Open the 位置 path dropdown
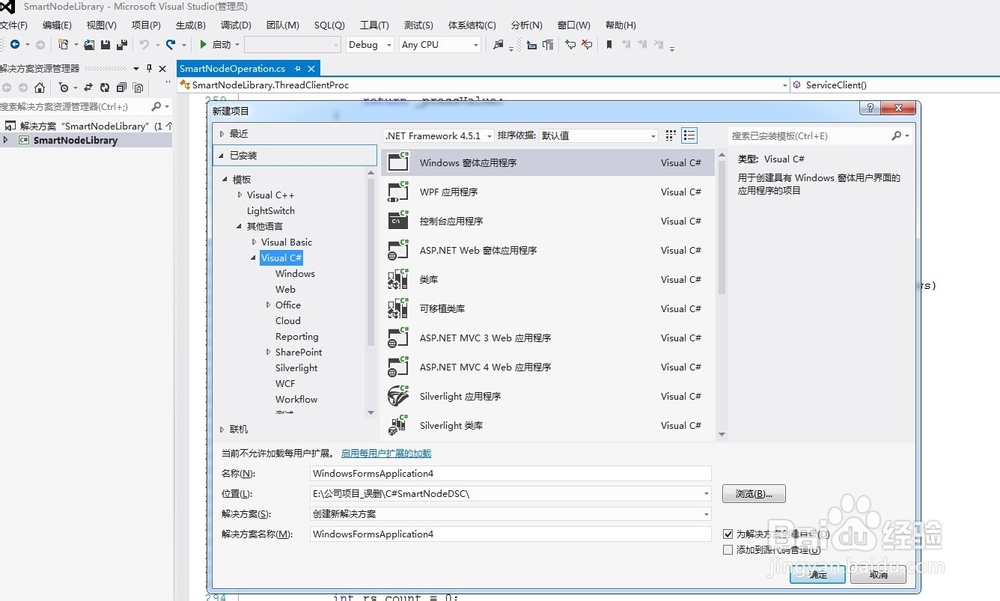1000x601 pixels. pyautogui.click(x=706, y=494)
